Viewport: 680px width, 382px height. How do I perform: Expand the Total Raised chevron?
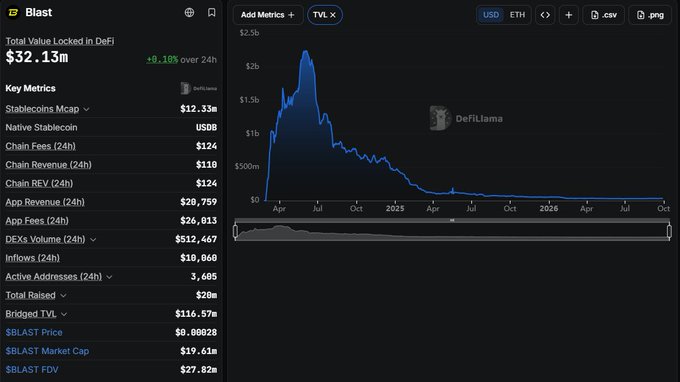[x=63, y=296]
